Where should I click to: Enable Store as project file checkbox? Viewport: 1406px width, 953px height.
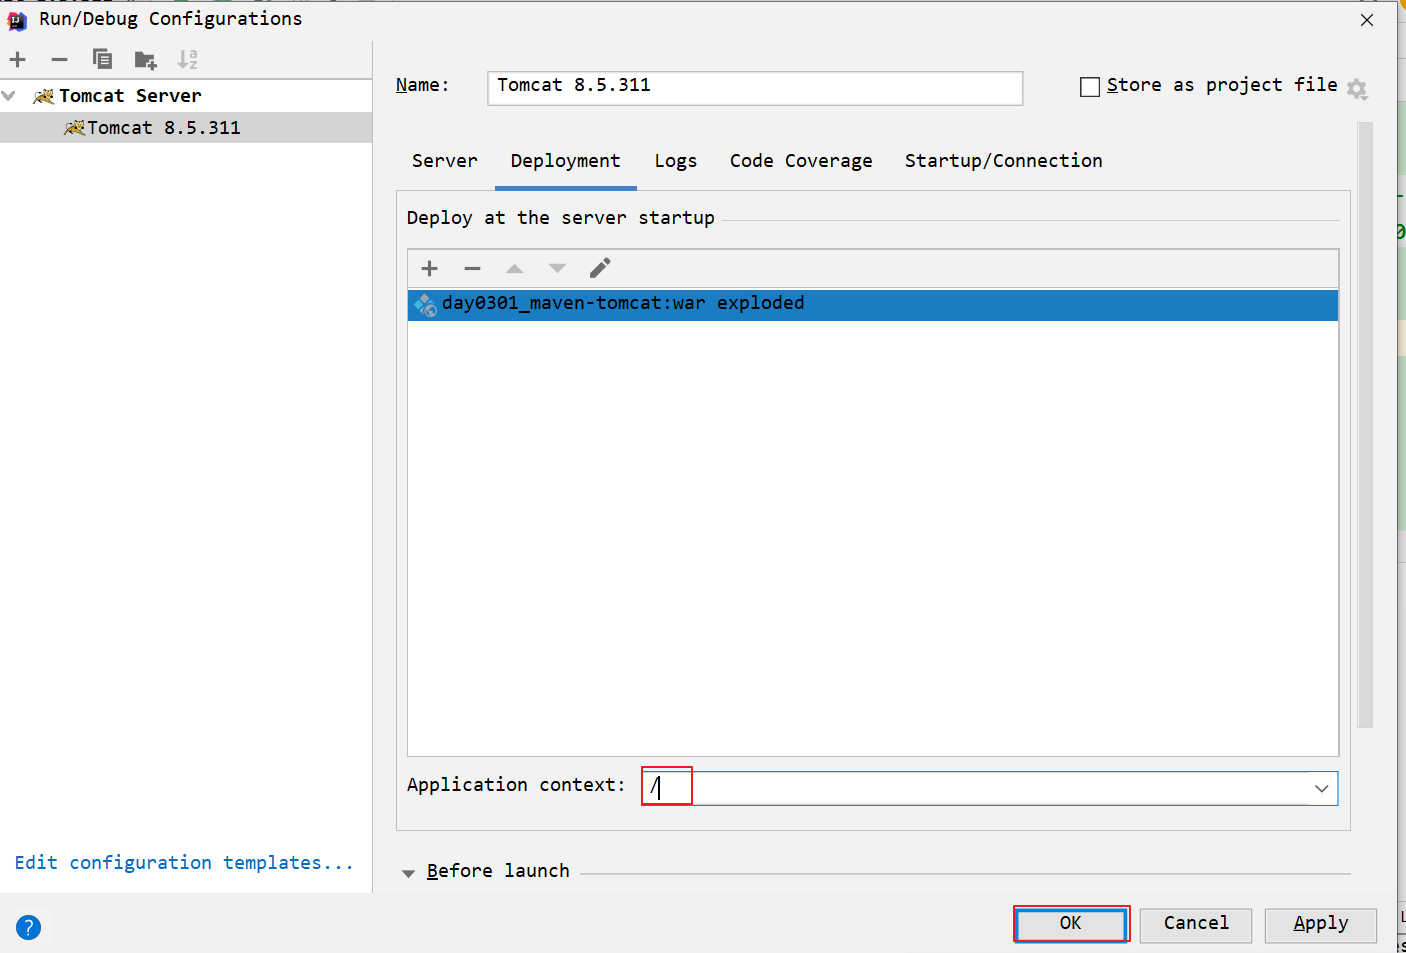coord(1090,87)
